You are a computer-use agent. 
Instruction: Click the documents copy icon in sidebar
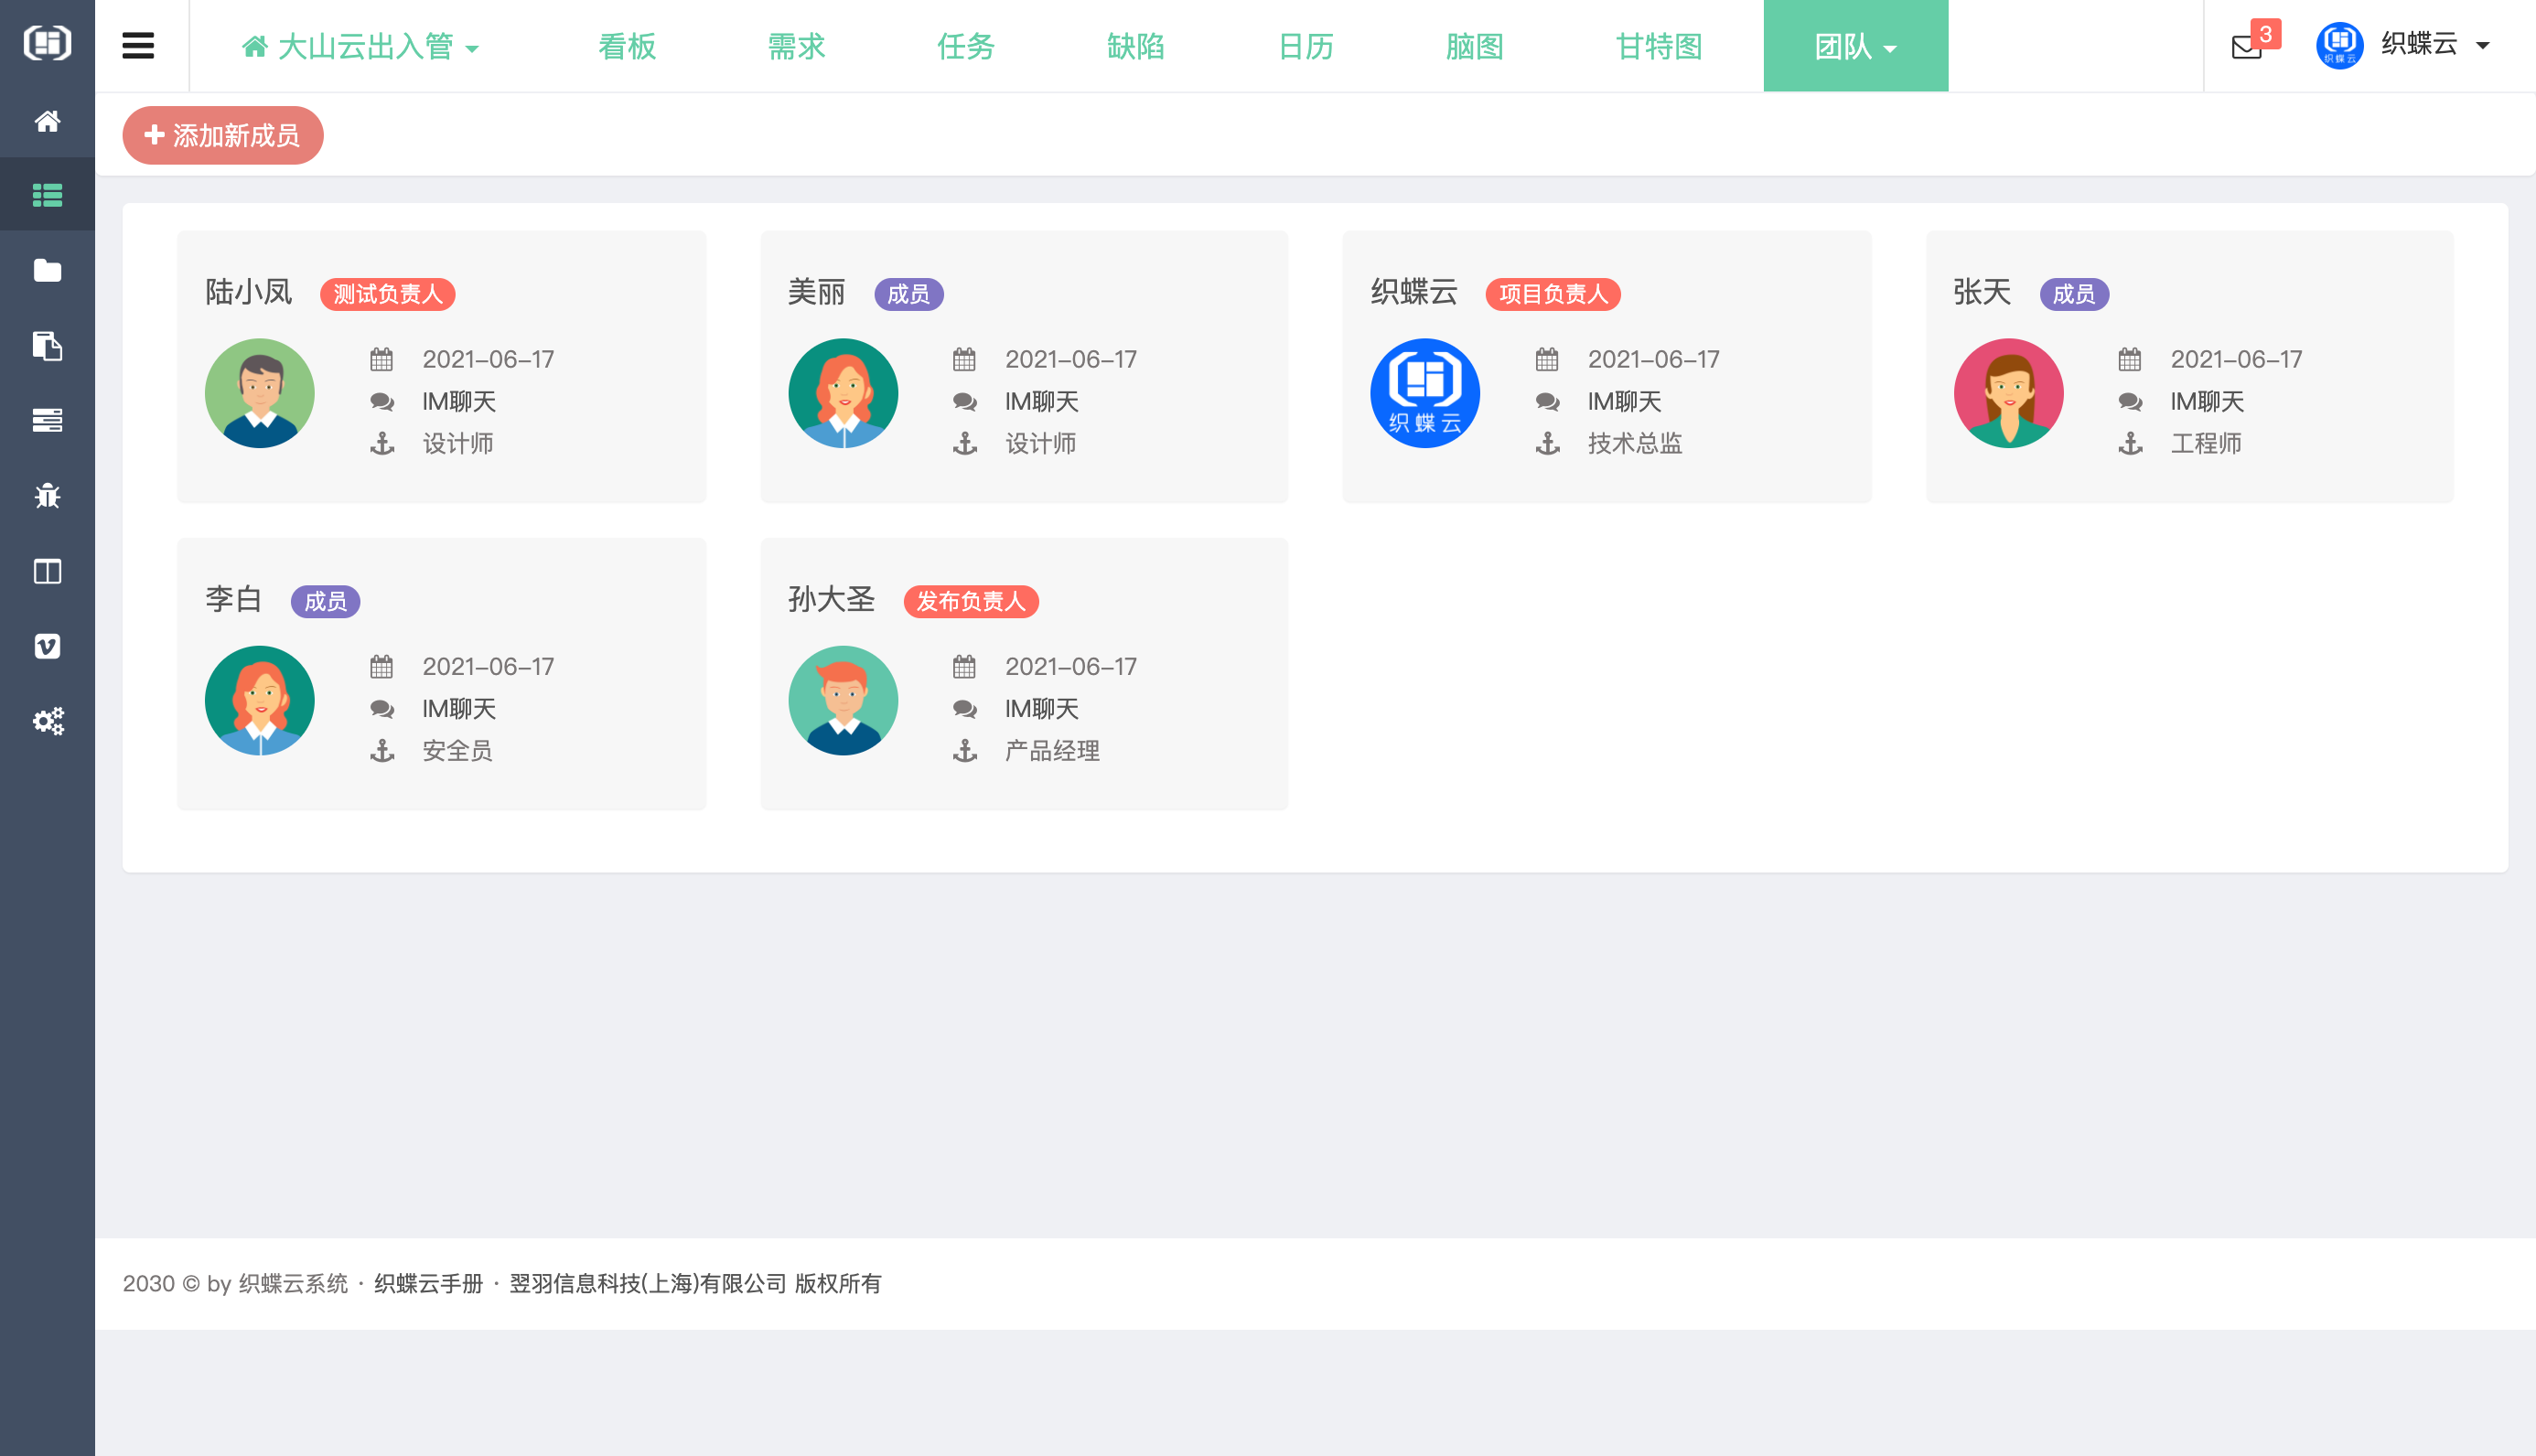pyautogui.click(x=47, y=346)
